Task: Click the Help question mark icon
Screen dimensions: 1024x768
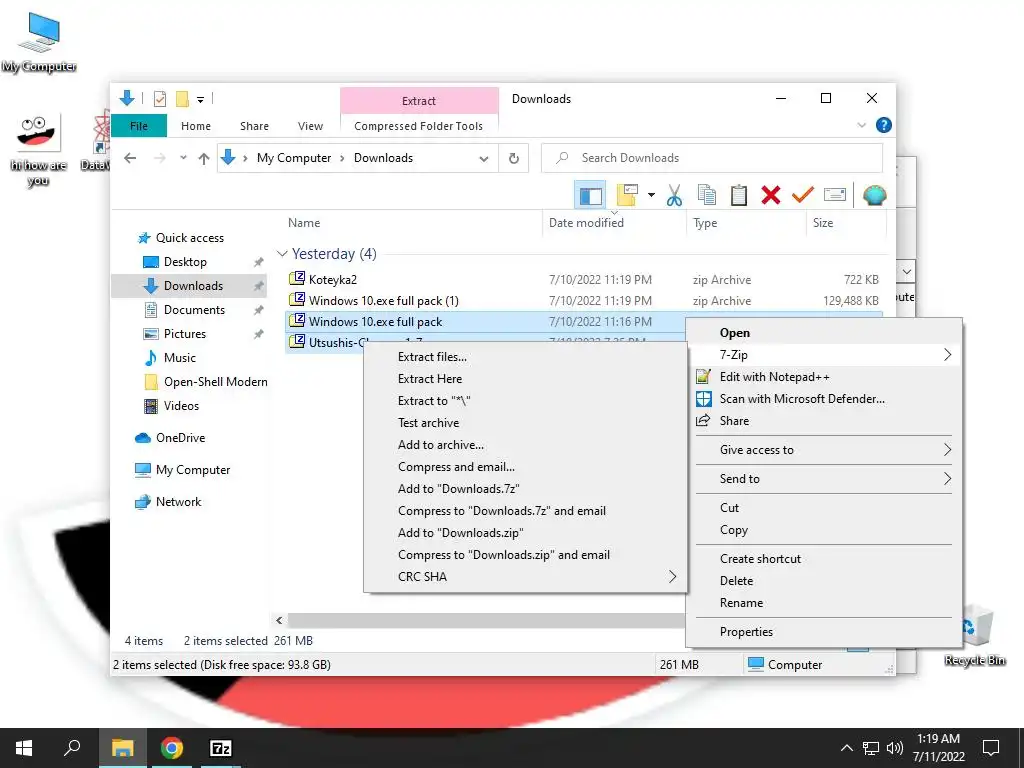Action: (884, 125)
